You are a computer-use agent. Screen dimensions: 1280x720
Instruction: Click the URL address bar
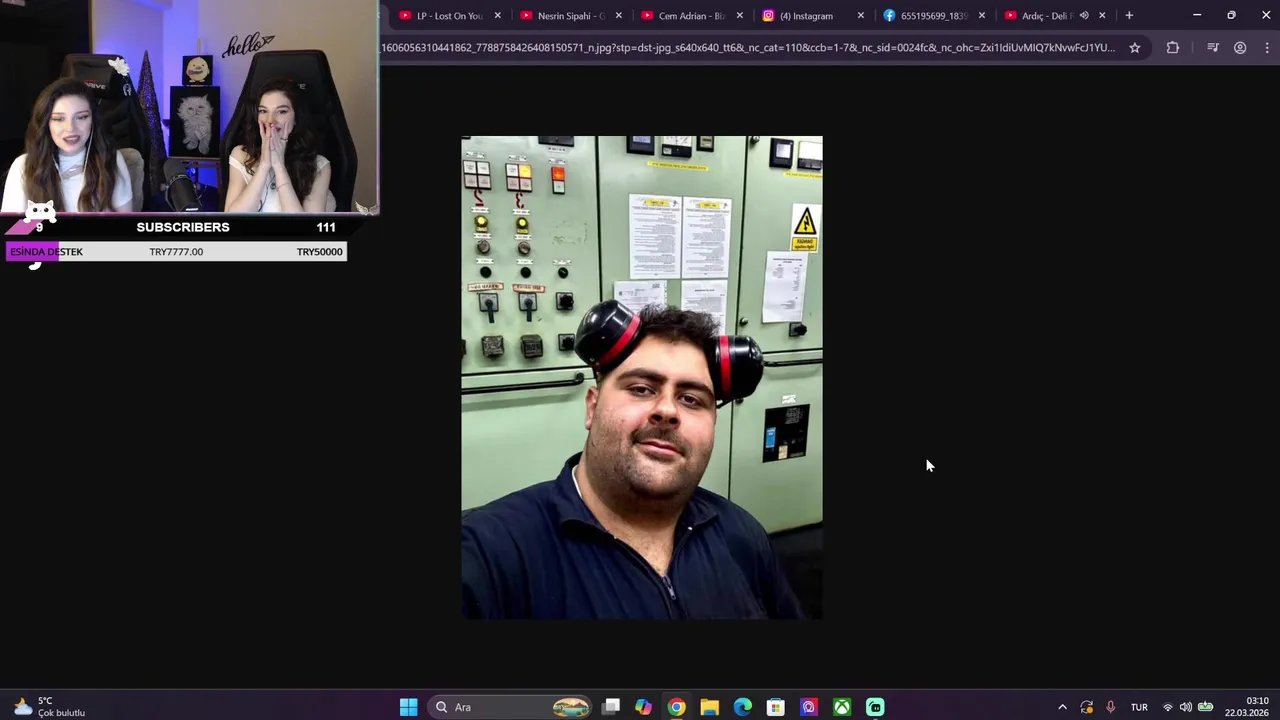tap(748, 47)
